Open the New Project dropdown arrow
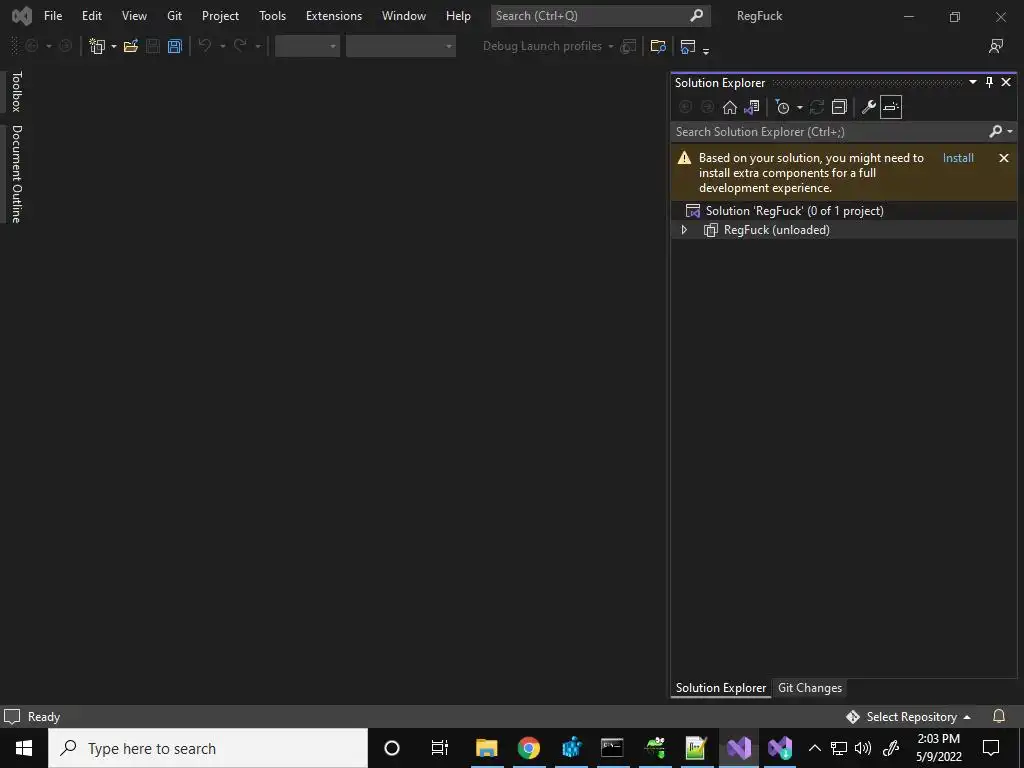This screenshot has width=1024, height=768. point(114,46)
